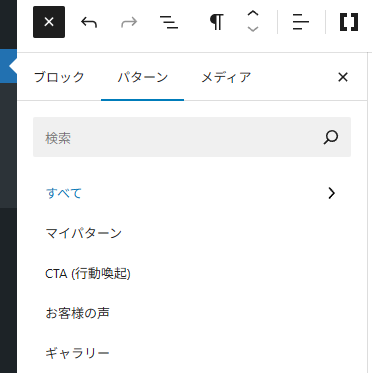The image size is (372, 373).
Task: Click the magnifying glass search icon
Action: click(x=331, y=137)
